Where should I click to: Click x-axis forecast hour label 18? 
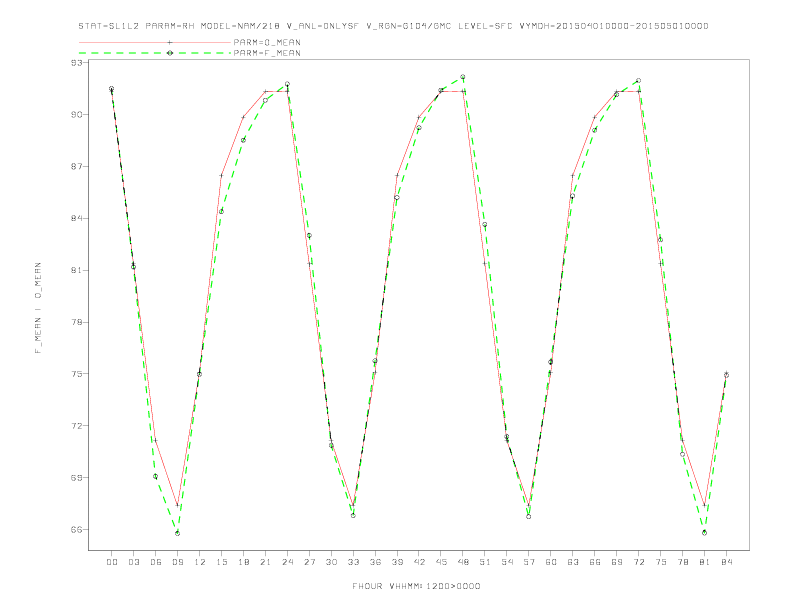[x=243, y=562]
